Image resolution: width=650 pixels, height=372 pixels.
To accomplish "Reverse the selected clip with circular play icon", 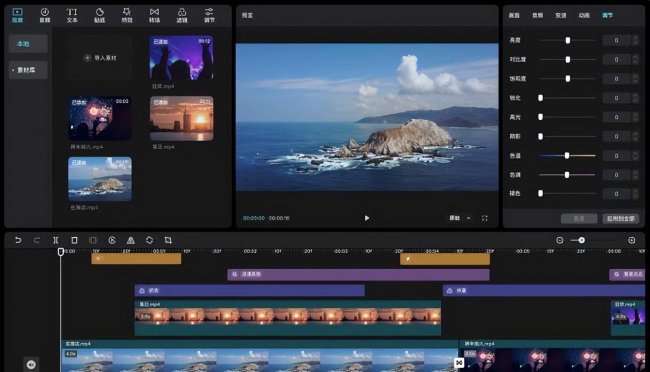I will pos(112,240).
